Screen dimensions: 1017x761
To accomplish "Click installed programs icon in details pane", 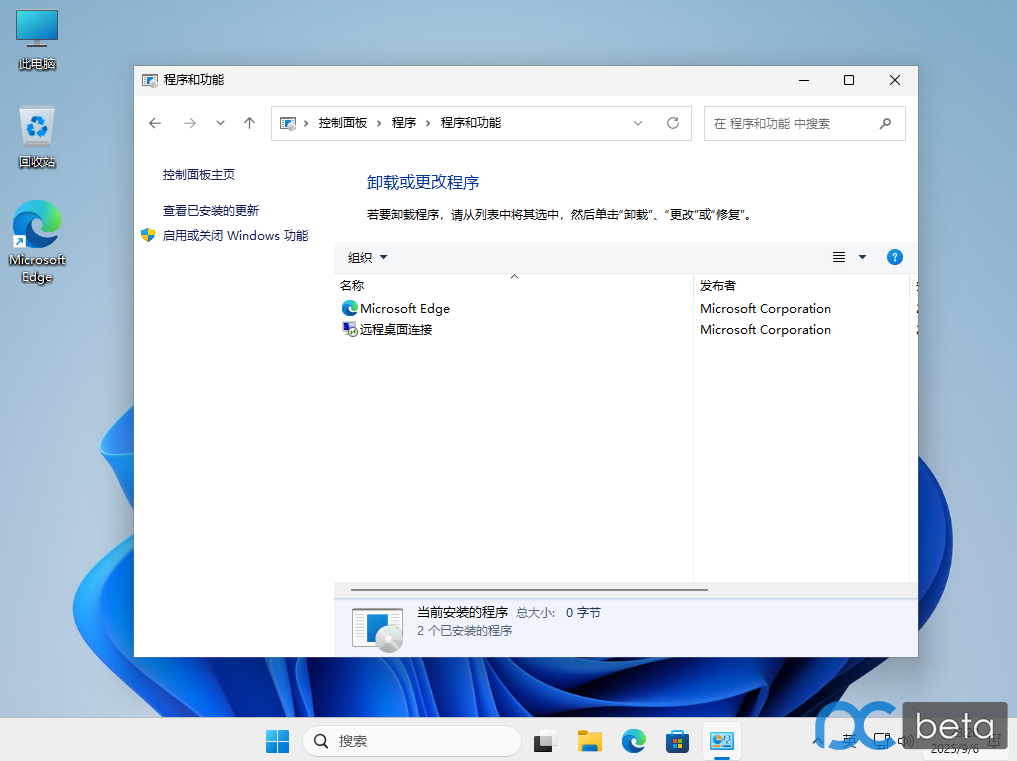I will pos(377,628).
